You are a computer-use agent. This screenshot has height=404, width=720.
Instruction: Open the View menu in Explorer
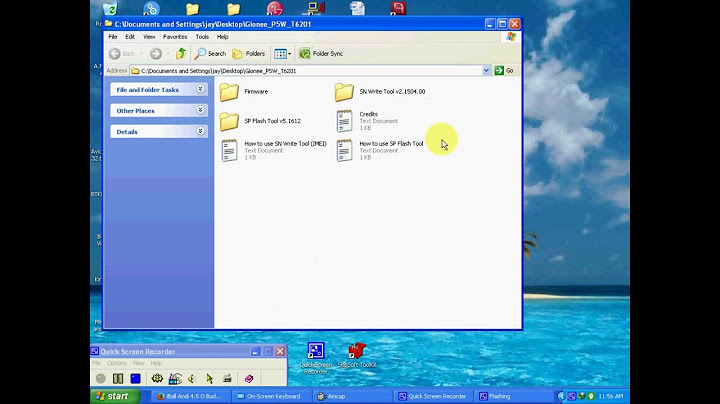[x=149, y=37]
